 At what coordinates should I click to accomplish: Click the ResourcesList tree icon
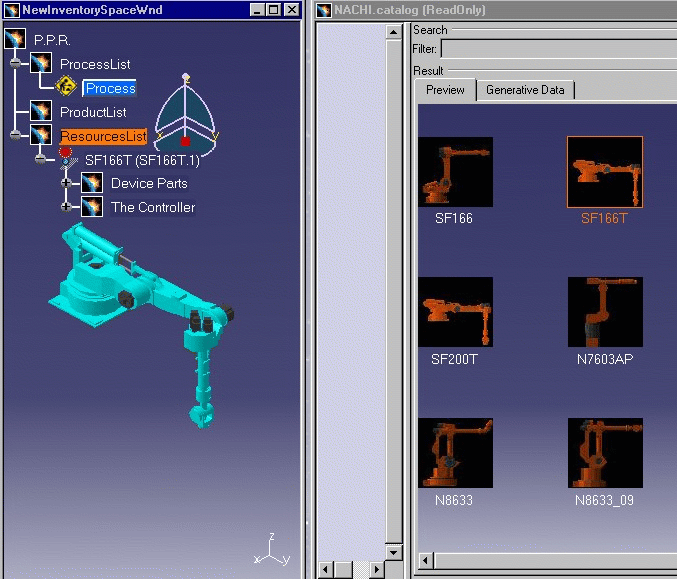click(x=41, y=135)
